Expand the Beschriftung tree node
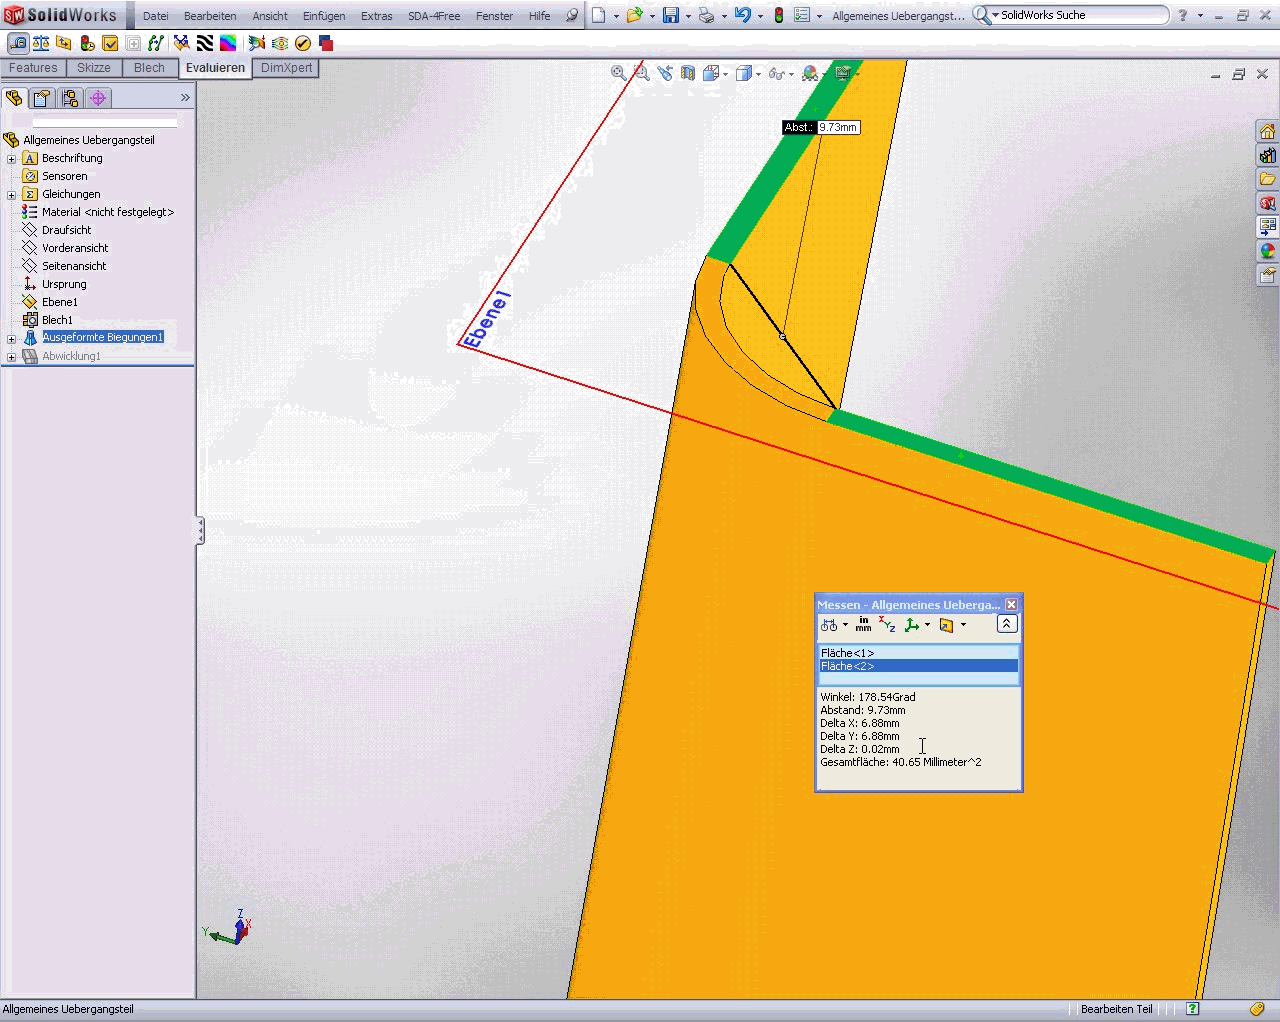This screenshot has width=1280, height=1022. pos(11,159)
